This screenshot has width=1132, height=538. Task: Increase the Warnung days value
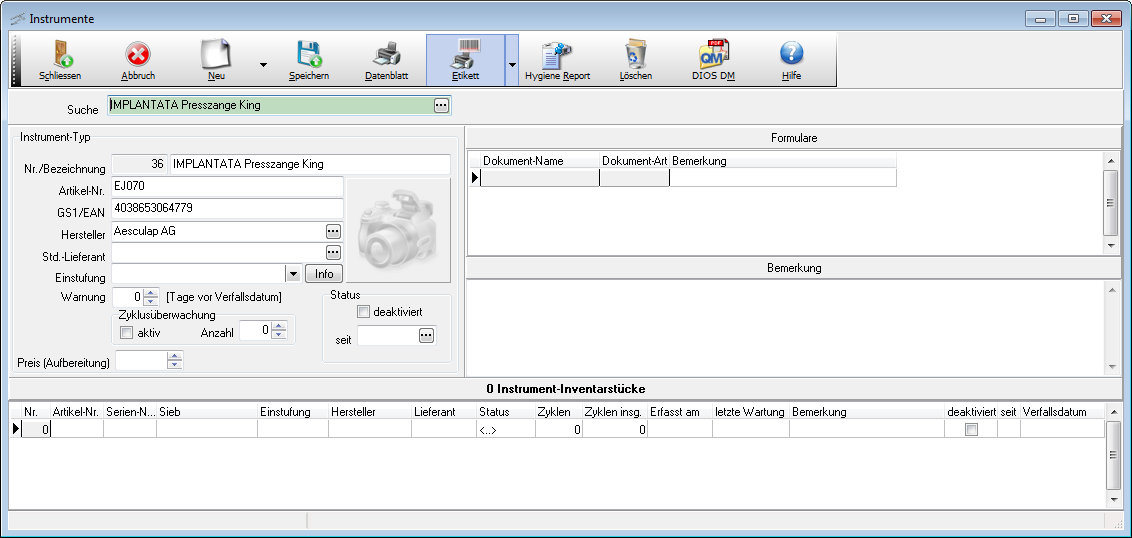point(151,292)
